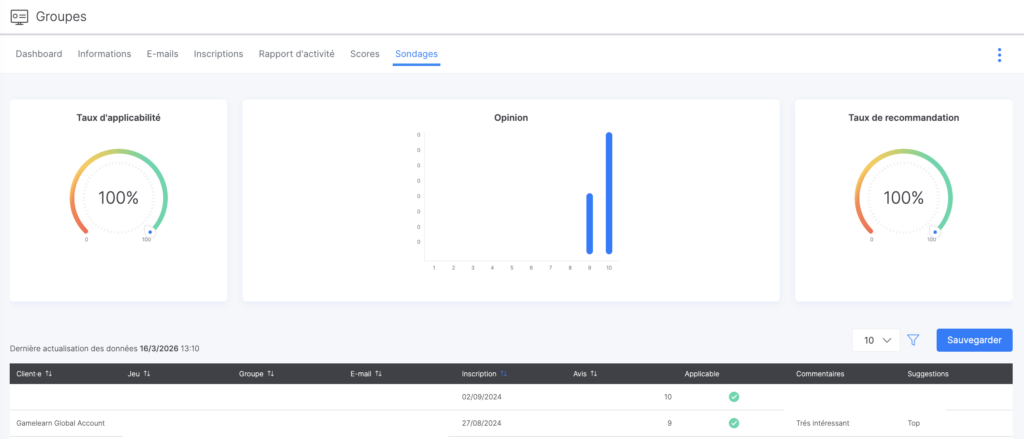1024x439 pixels.
Task: Click the Taux de recommandation gauge
Action: tap(904, 197)
